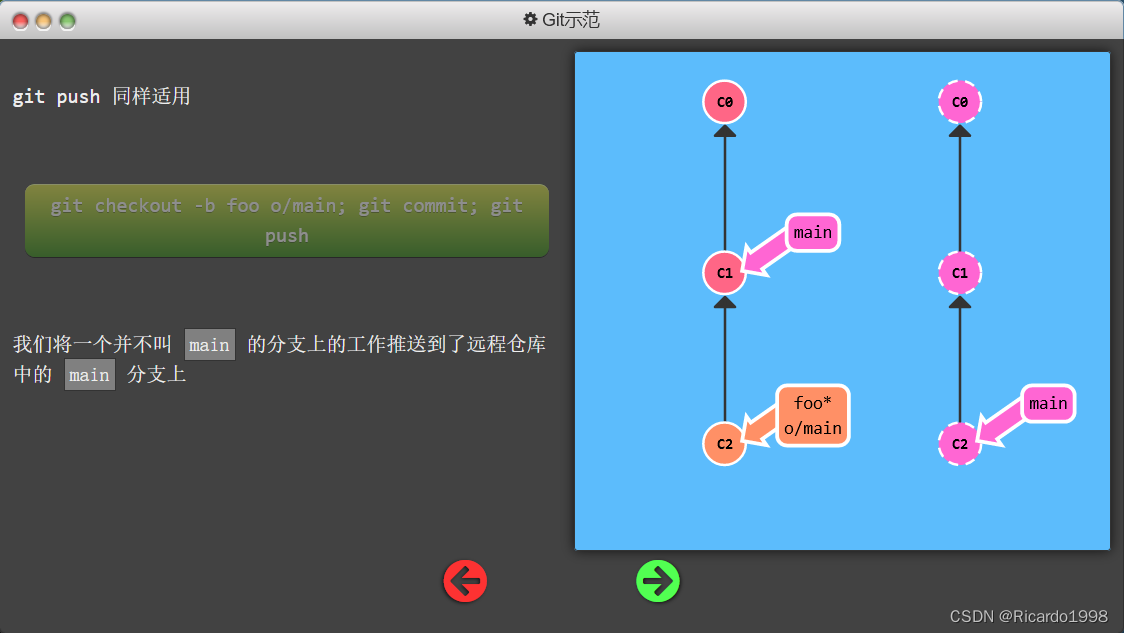Click text '我们将一个并不叫'
The height and width of the screenshot is (633, 1124).
tap(92, 344)
